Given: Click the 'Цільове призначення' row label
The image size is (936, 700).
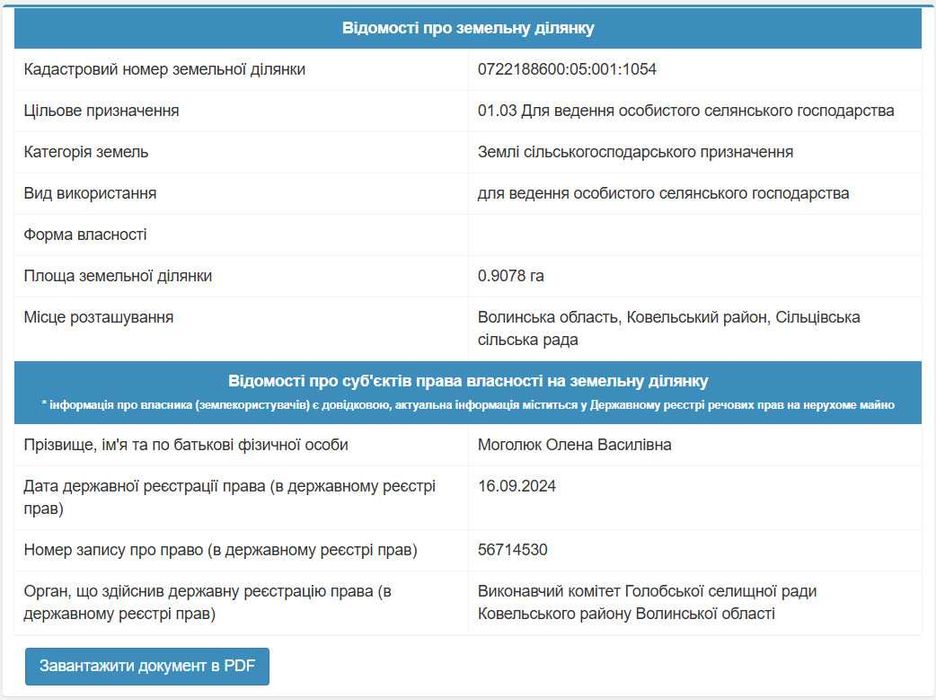Looking at the screenshot, I should point(102,110).
